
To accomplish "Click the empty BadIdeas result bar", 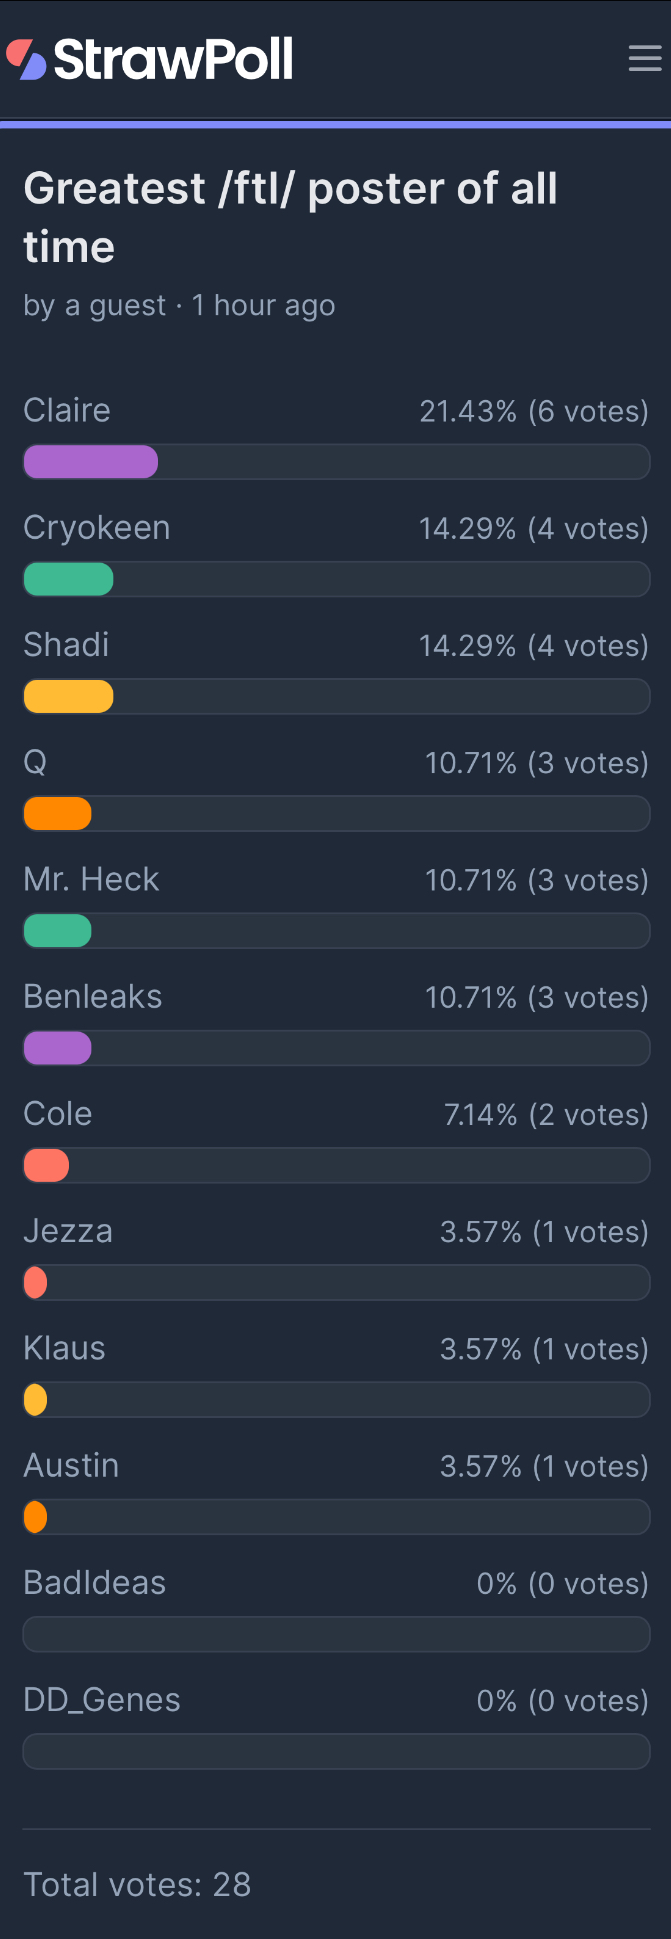I will [x=336, y=1633].
